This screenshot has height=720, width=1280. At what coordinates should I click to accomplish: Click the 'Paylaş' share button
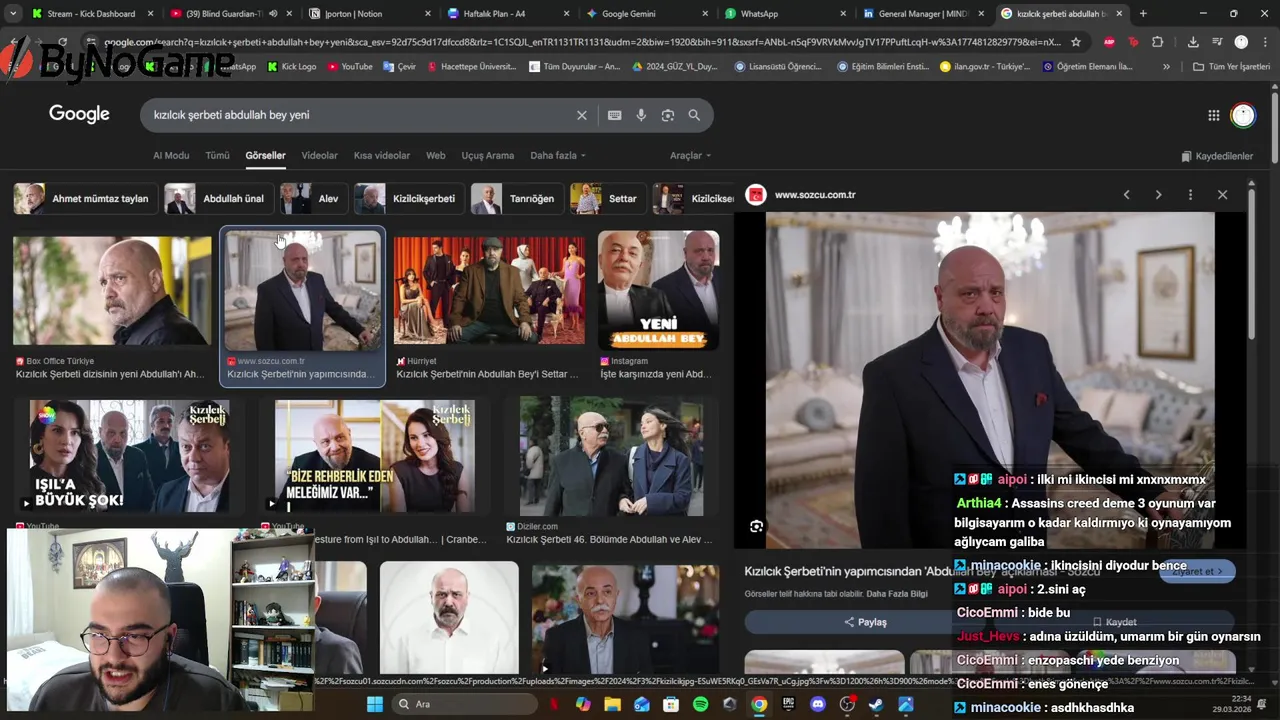coord(865,622)
